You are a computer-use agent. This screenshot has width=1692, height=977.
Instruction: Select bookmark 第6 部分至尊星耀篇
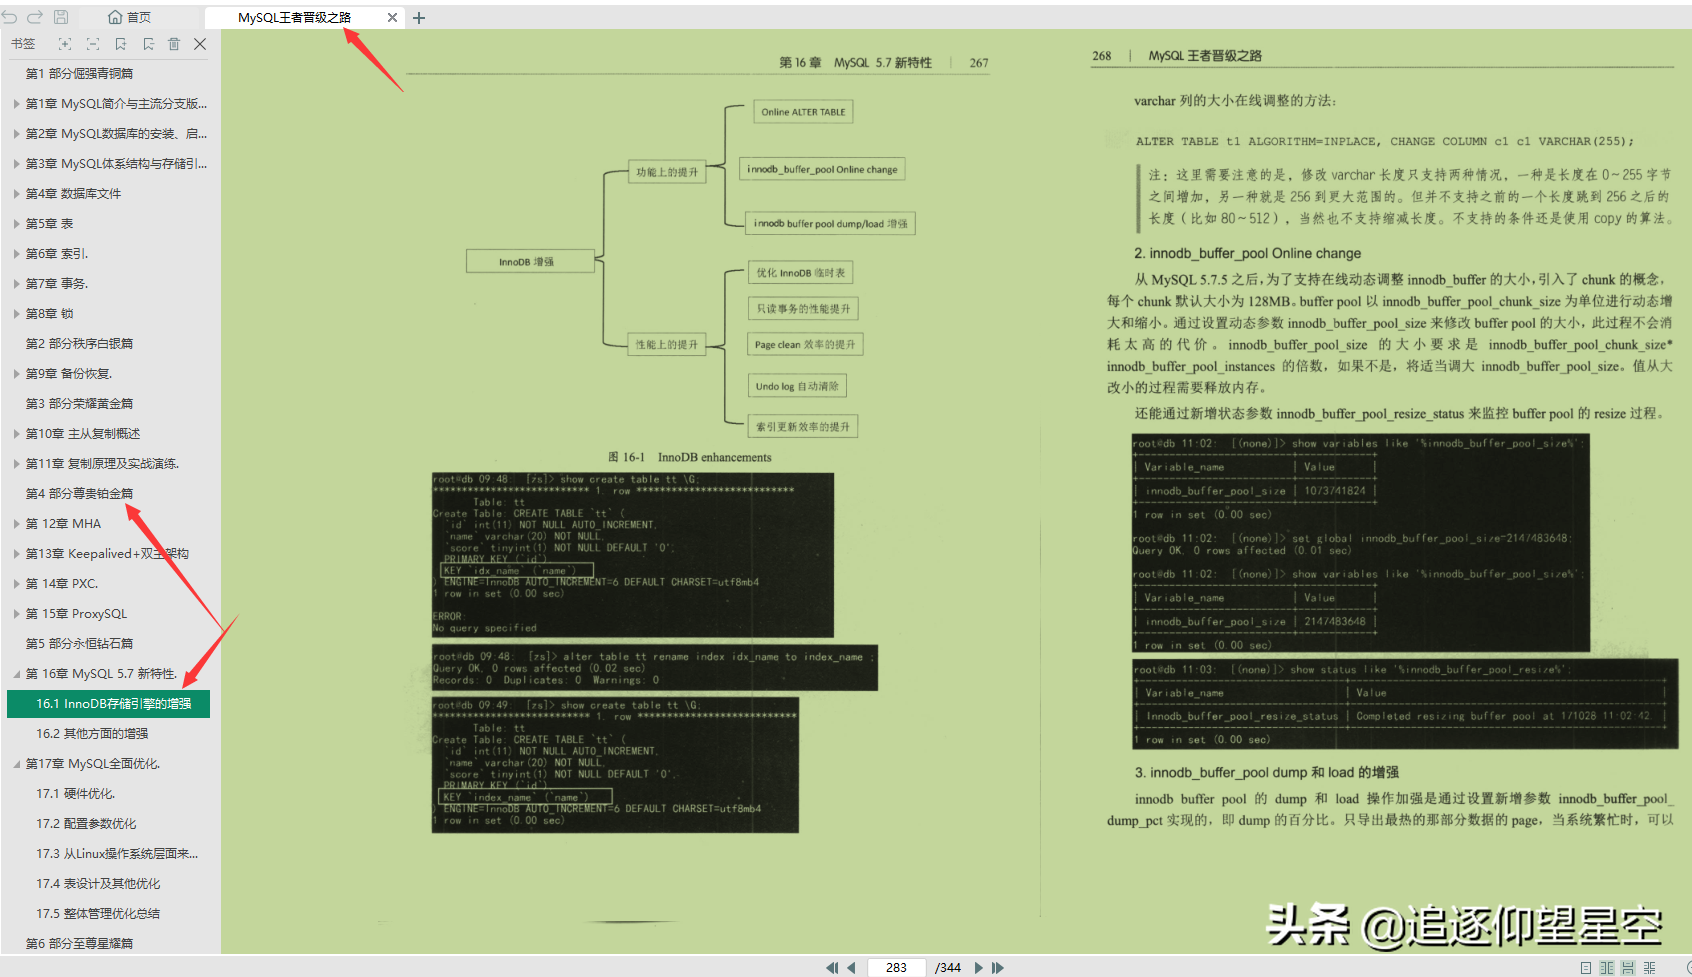[x=79, y=944]
